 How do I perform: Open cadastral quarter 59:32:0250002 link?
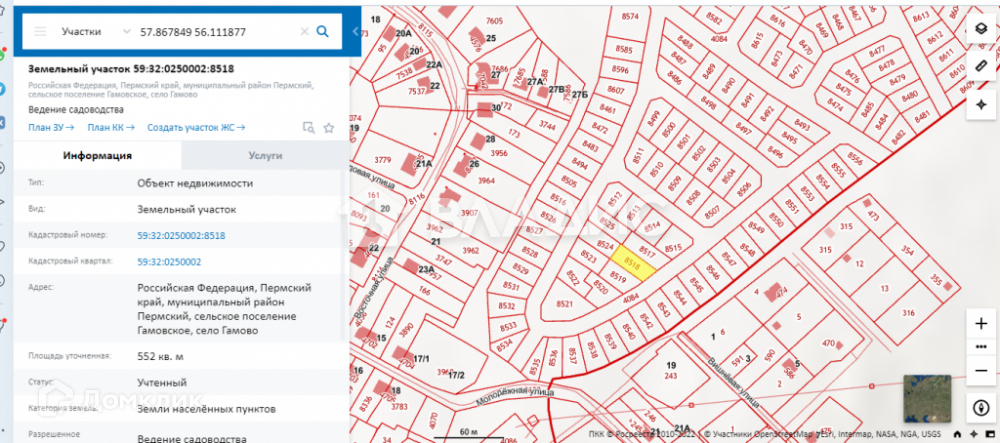(x=169, y=262)
